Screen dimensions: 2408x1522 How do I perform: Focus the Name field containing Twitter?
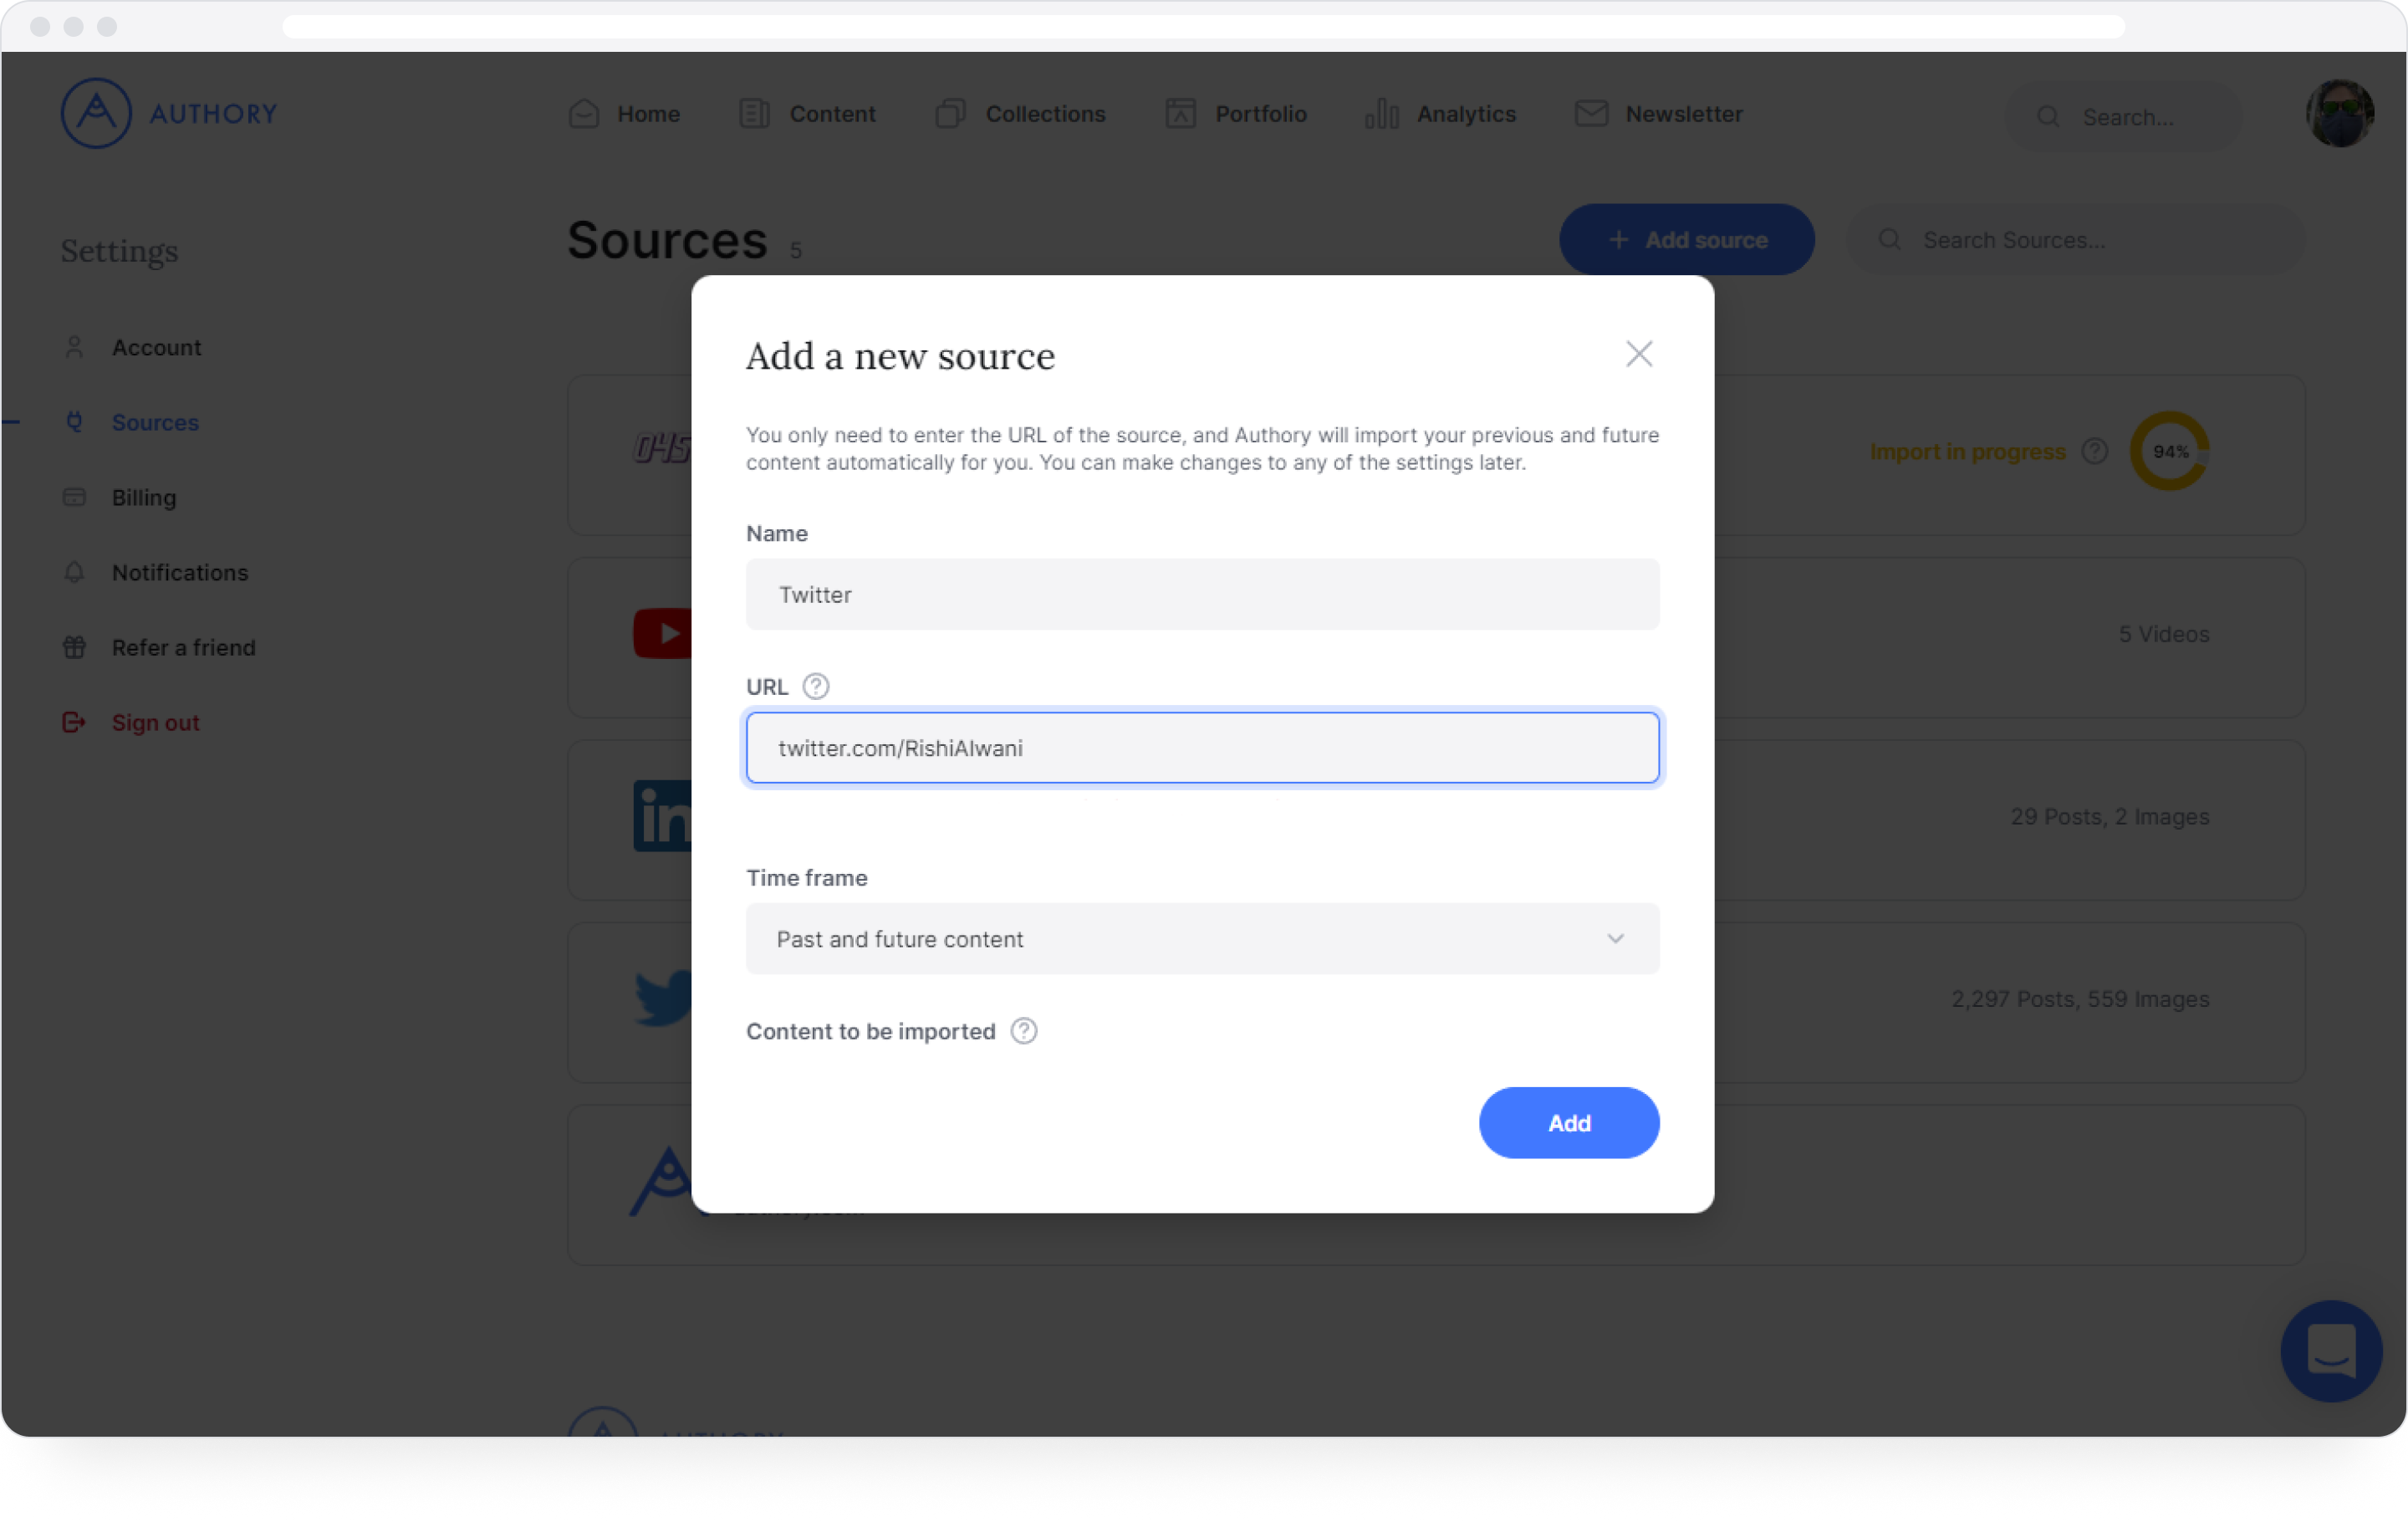point(1202,594)
